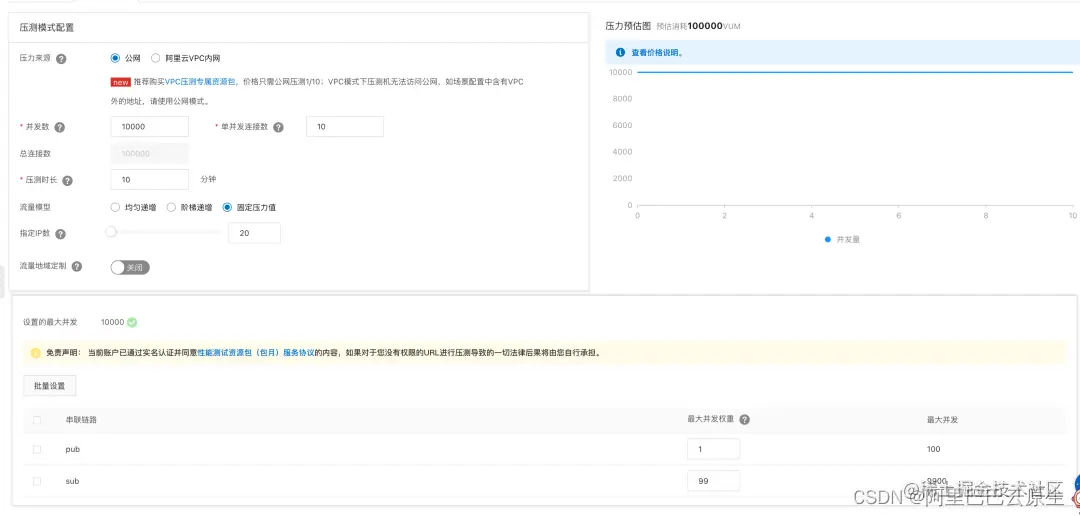Click 最大并发 column header
The height and width of the screenshot is (516, 1080).
coord(943,420)
